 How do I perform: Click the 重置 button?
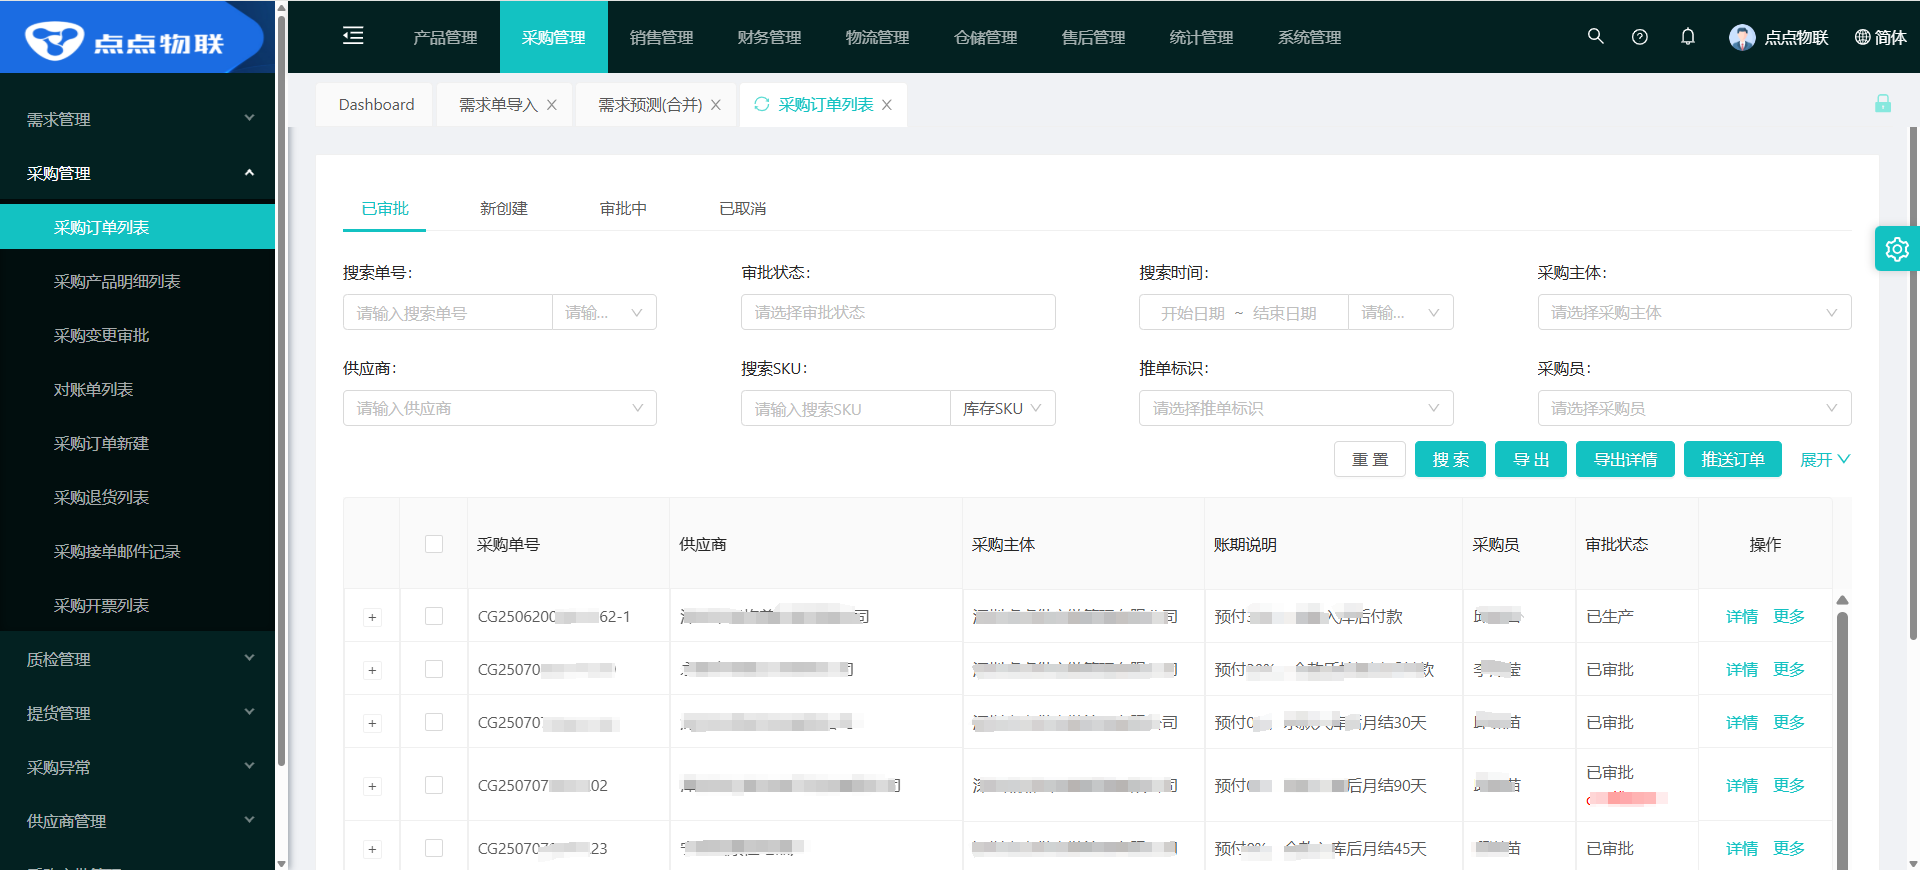point(1370,459)
